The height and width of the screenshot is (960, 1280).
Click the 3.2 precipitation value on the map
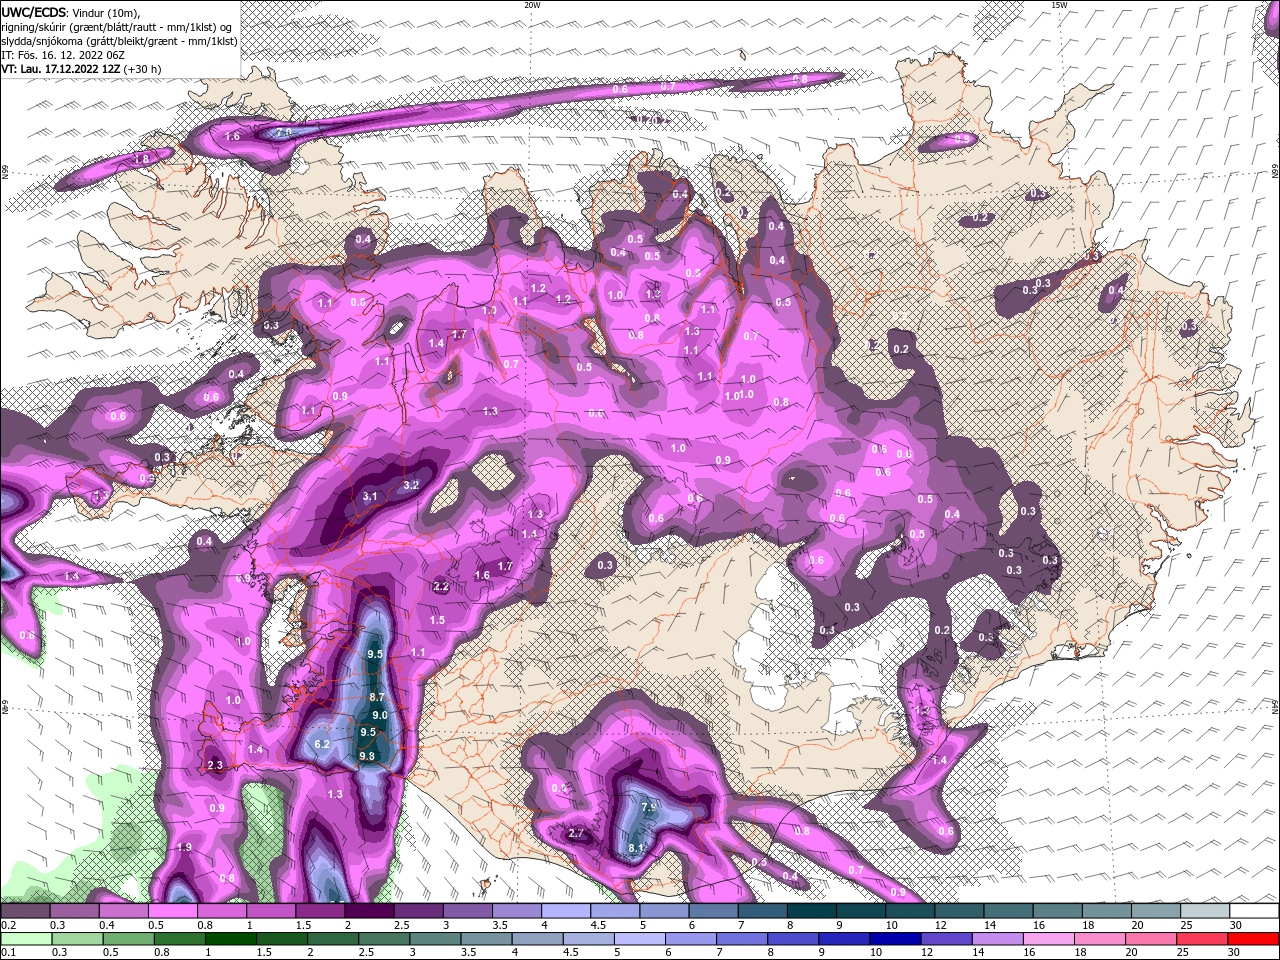(x=410, y=485)
